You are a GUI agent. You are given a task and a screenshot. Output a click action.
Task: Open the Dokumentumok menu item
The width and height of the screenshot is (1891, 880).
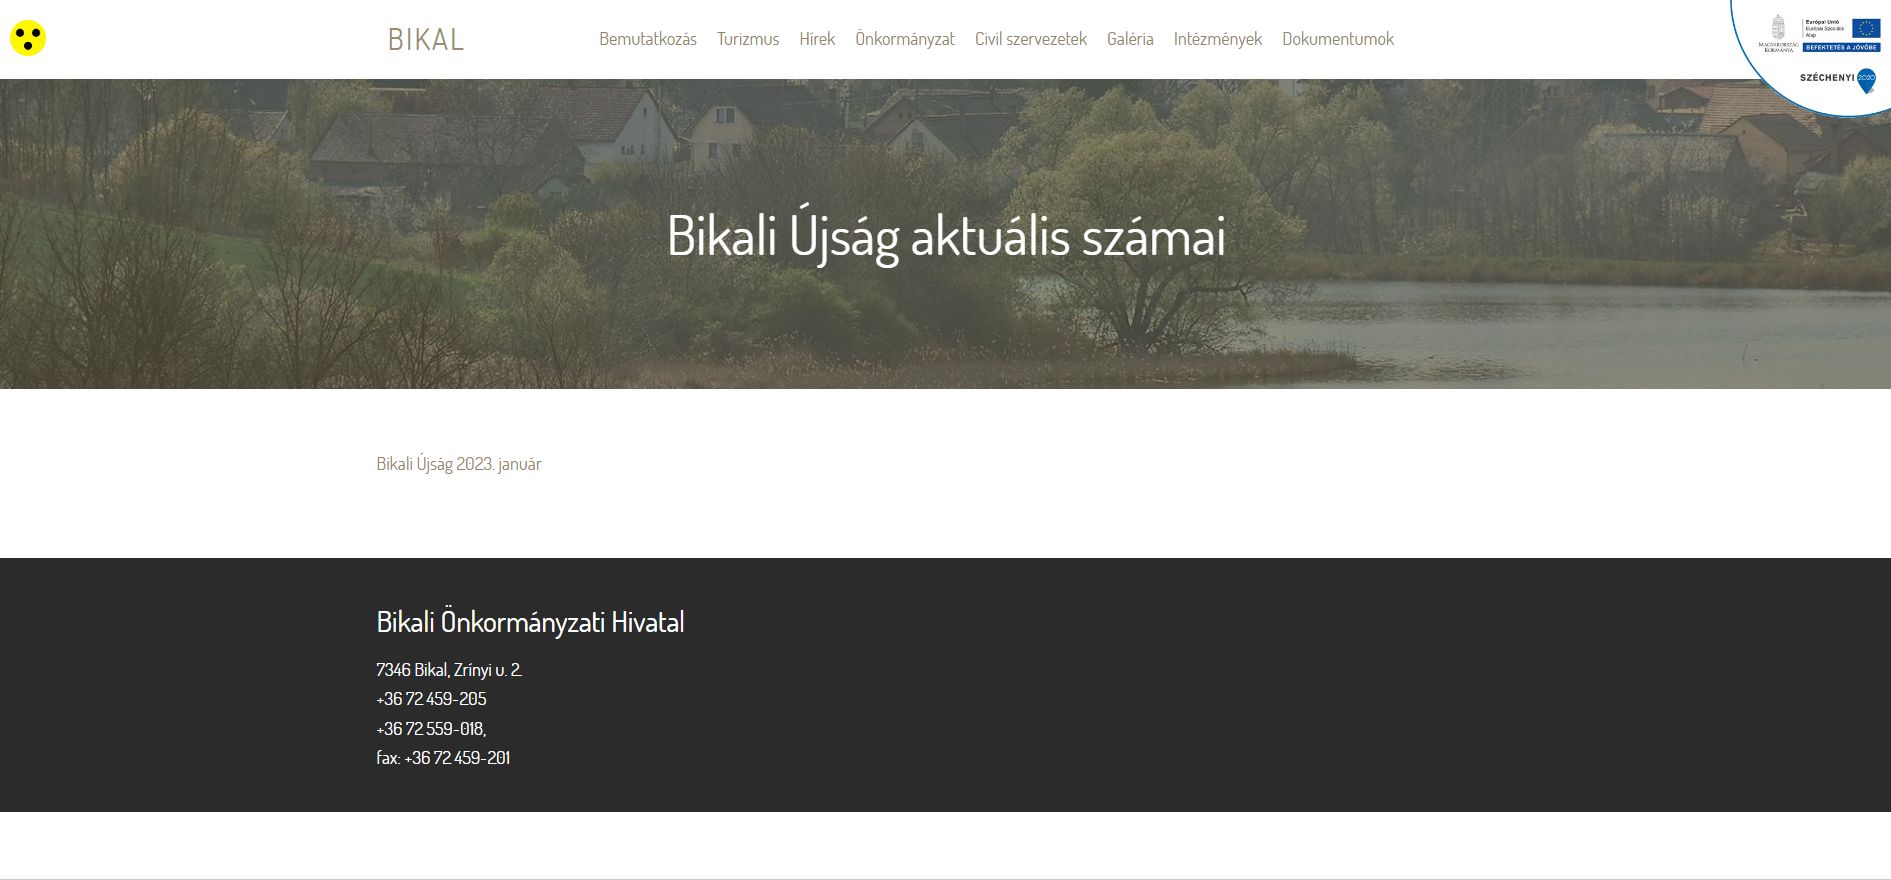[x=1338, y=39]
